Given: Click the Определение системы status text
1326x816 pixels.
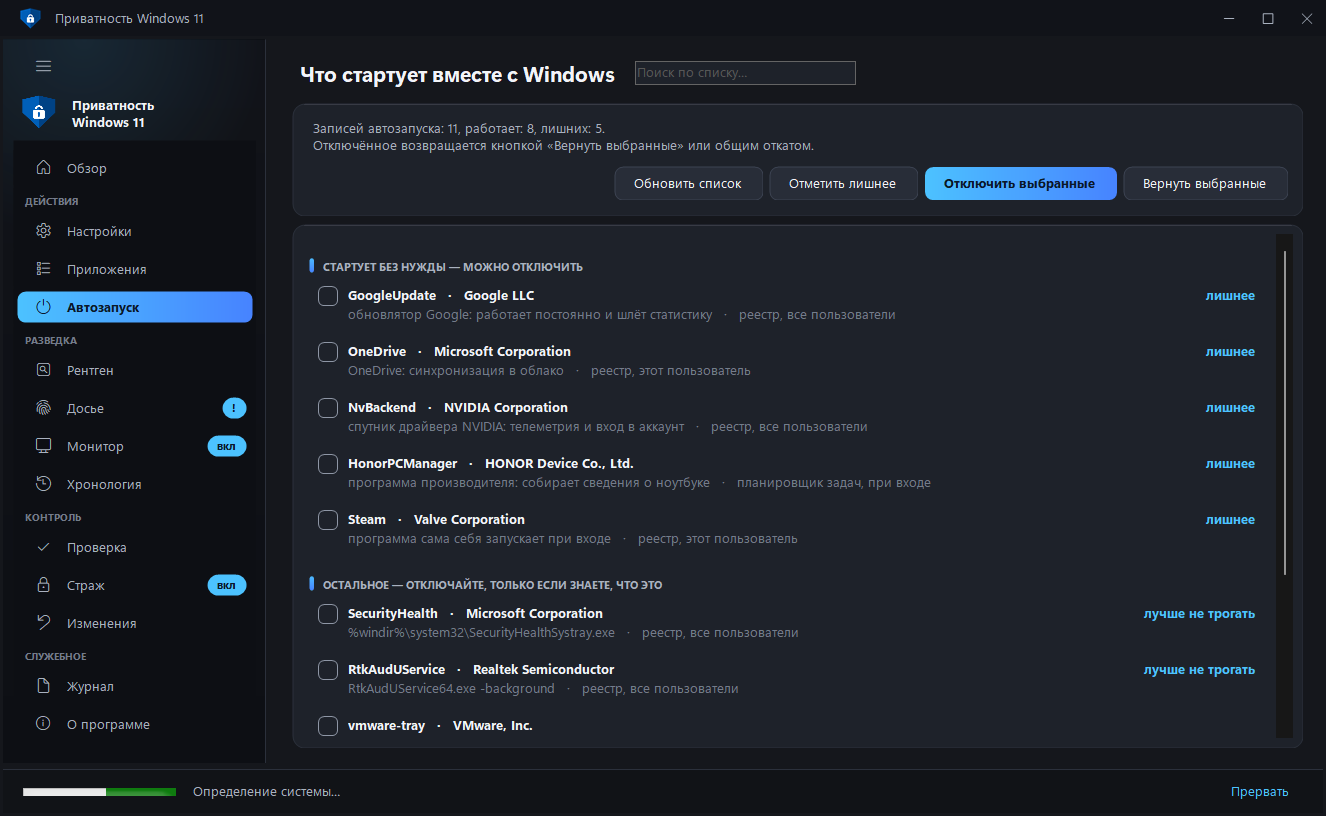Looking at the screenshot, I should pyautogui.click(x=266, y=792).
